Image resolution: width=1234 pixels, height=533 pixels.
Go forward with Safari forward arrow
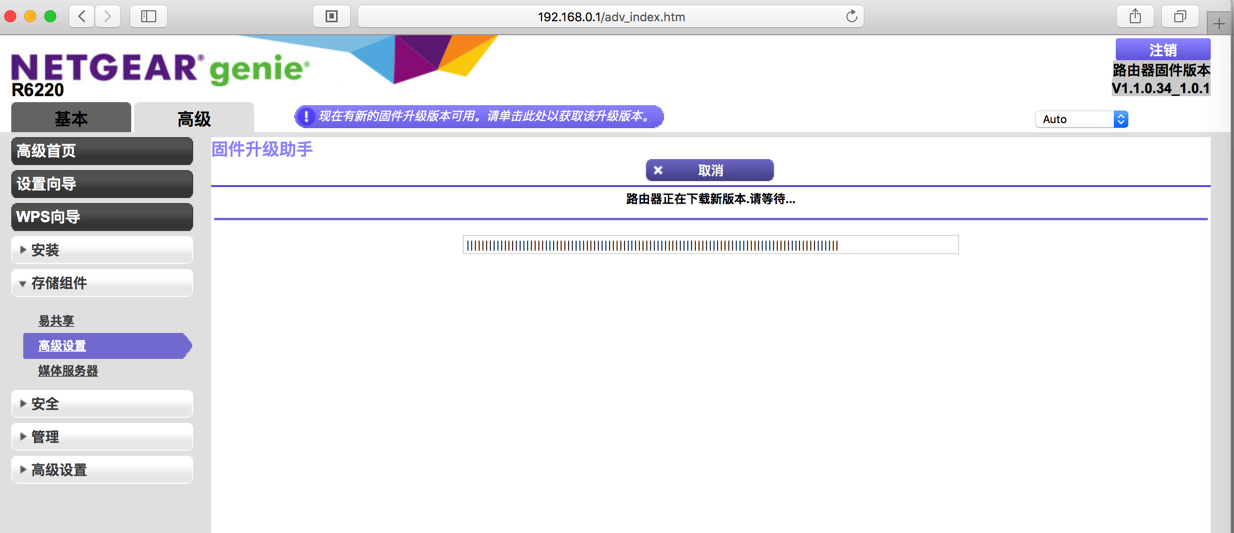coord(108,16)
